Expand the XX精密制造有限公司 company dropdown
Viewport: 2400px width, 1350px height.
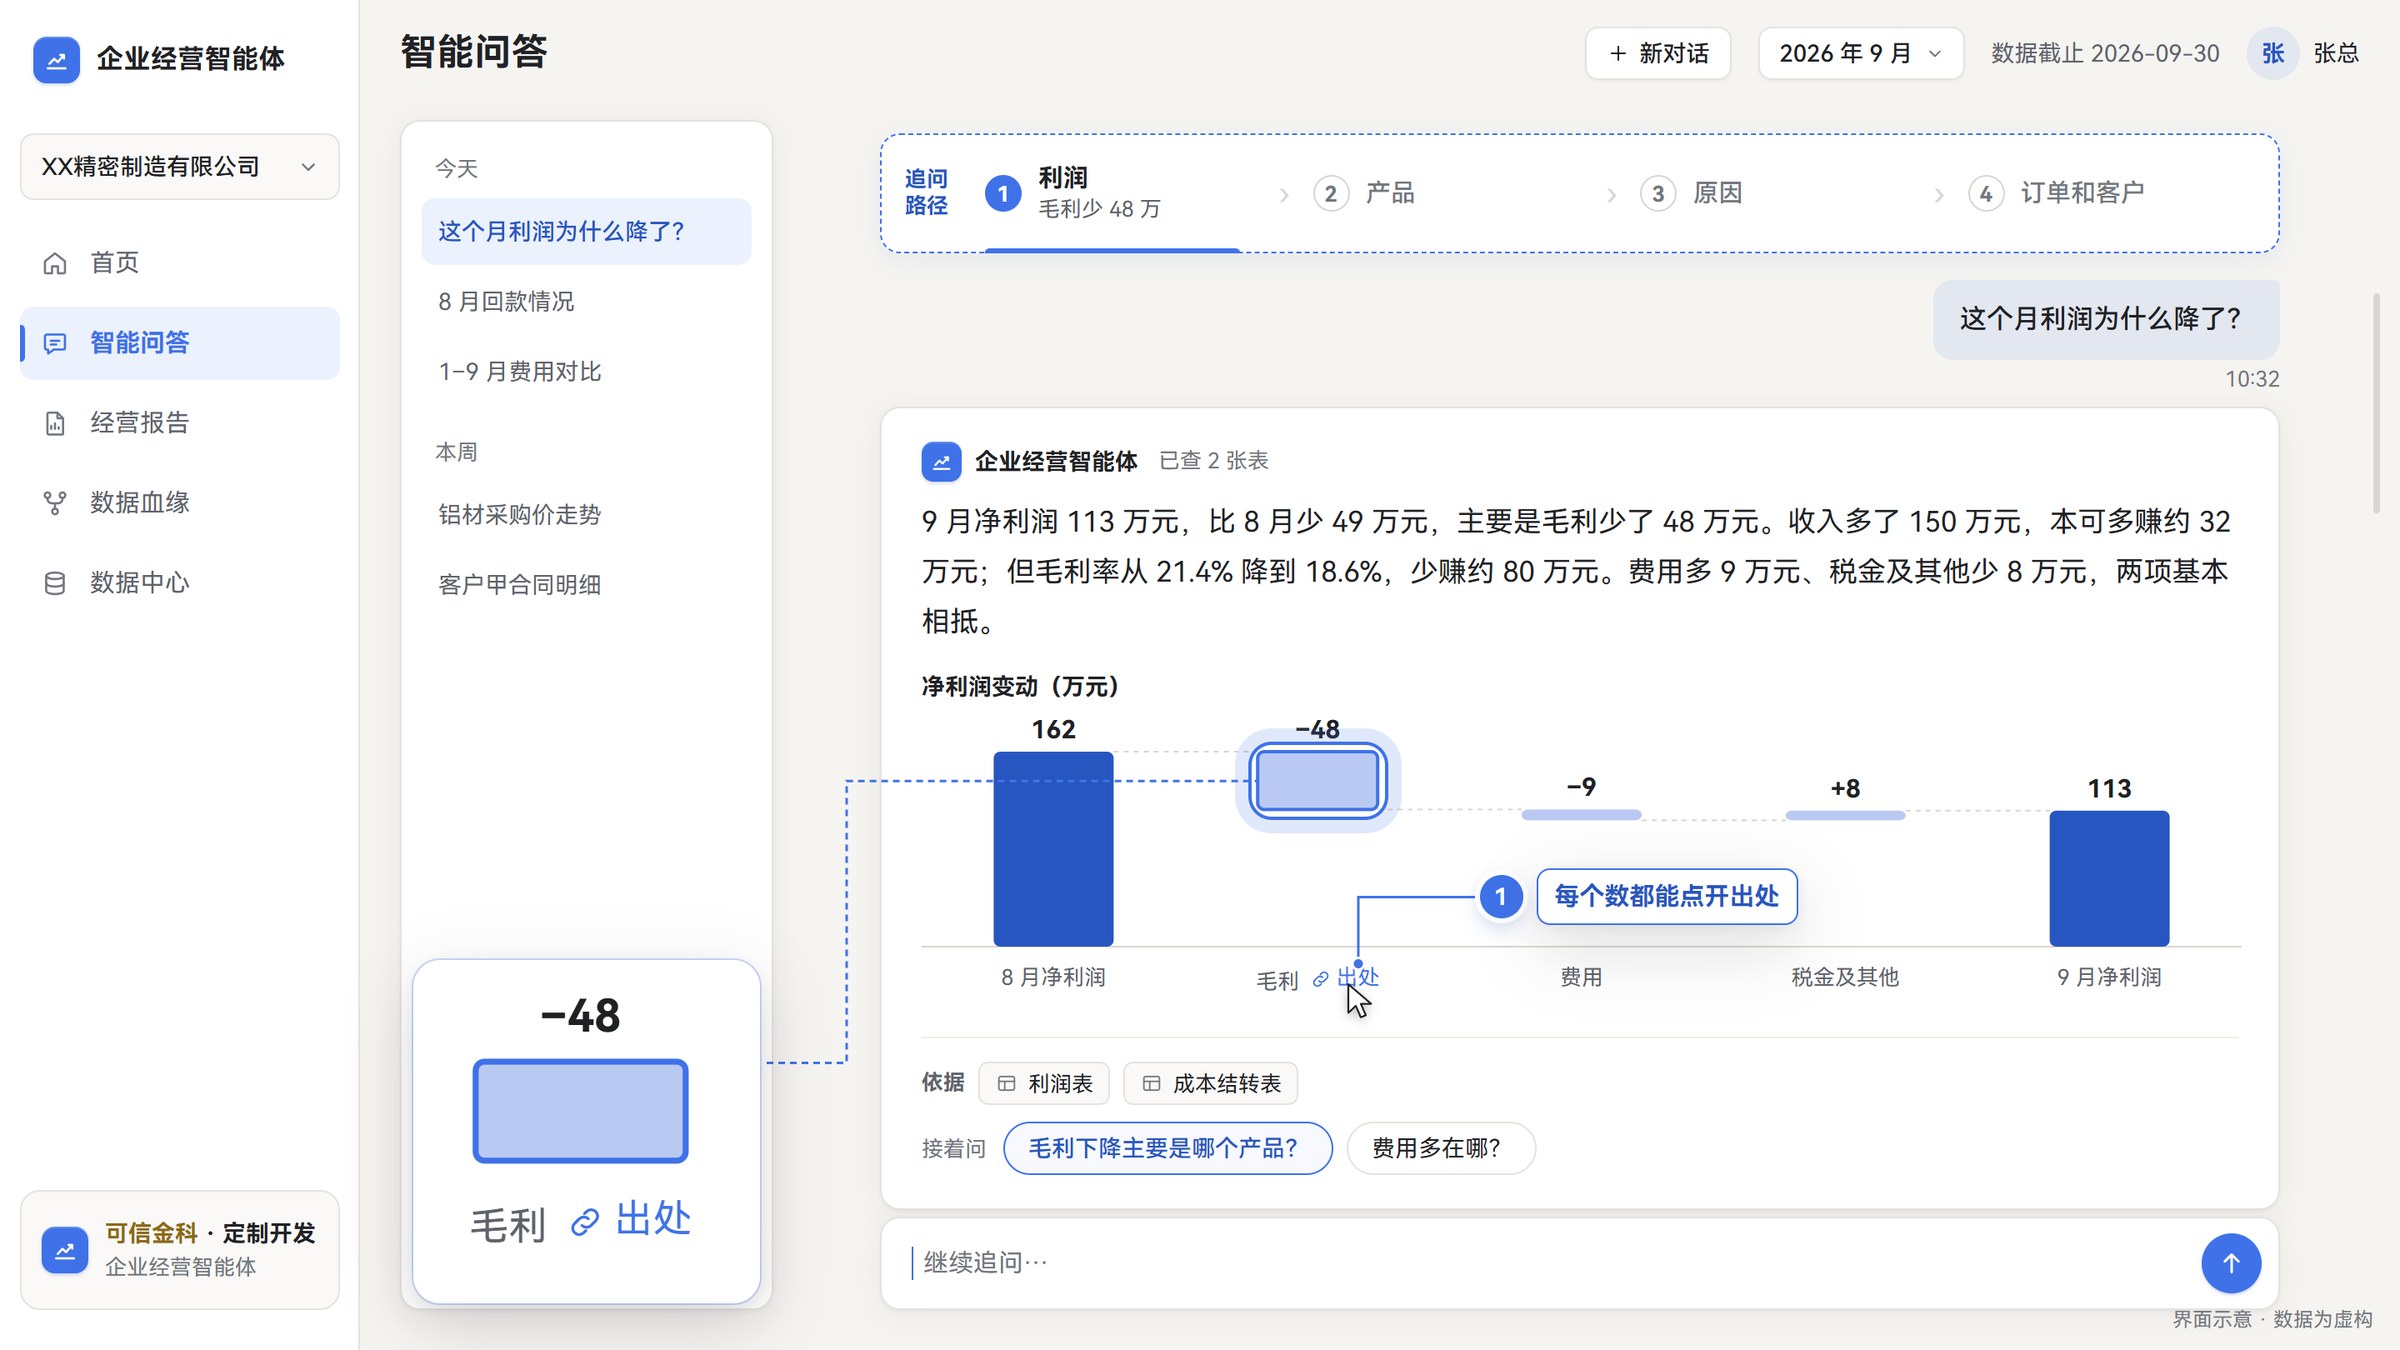coord(180,166)
